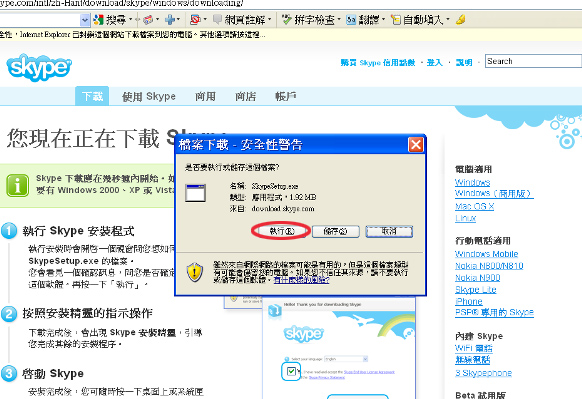The image size is (582, 399).
Task: Open the Nokia N800/N810 link
Action: click(489, 266)
